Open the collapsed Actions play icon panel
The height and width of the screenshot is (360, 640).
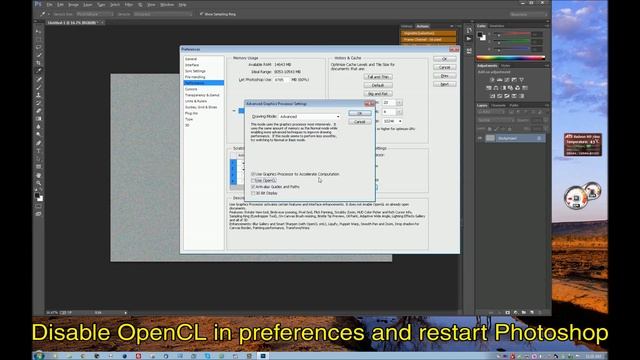pyautogui.click(x=469, y=39)
